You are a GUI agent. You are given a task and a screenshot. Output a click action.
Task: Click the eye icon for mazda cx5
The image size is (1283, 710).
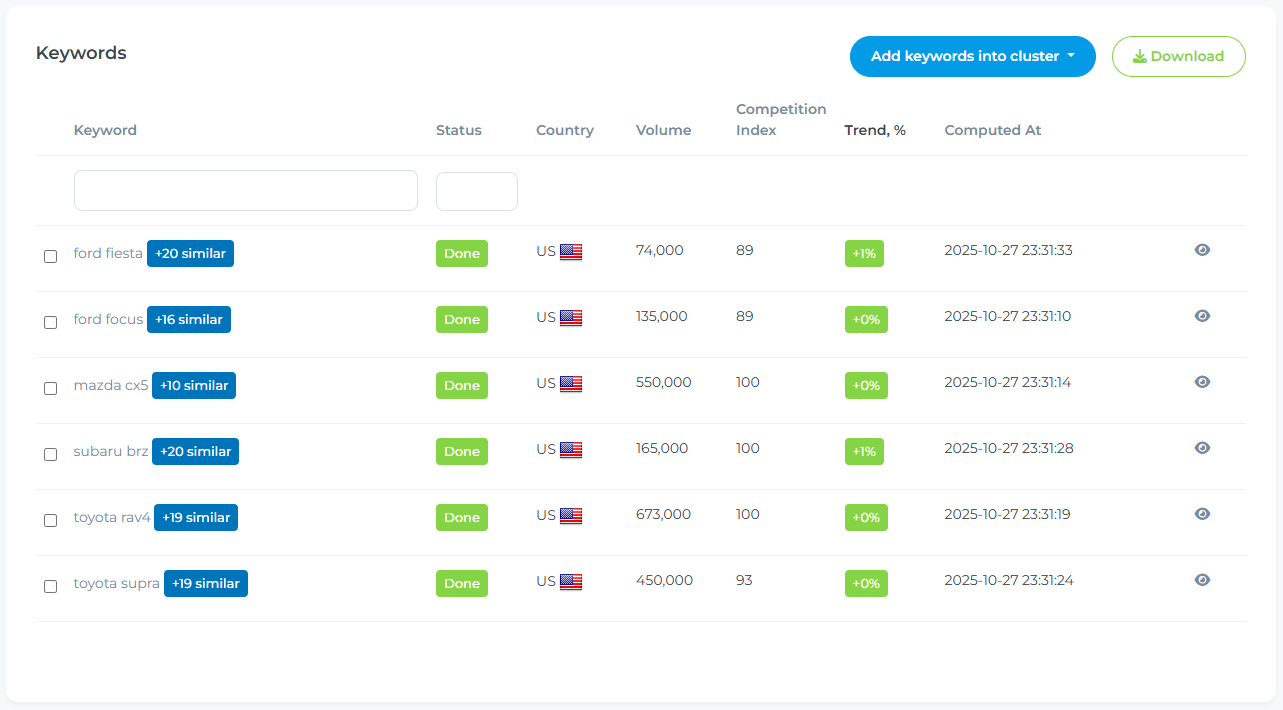coord(1202,382)
